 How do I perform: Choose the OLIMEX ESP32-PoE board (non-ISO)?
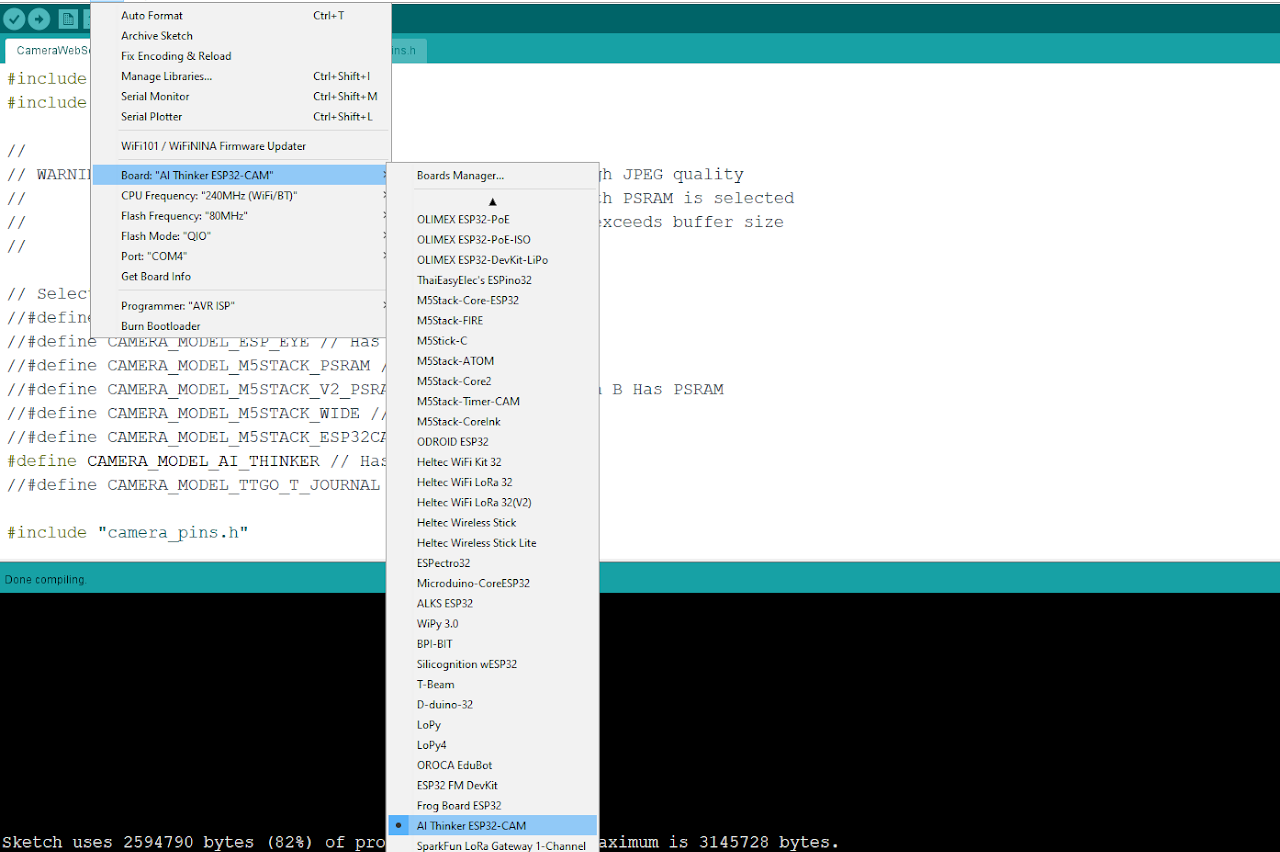[x=493, y=219]
